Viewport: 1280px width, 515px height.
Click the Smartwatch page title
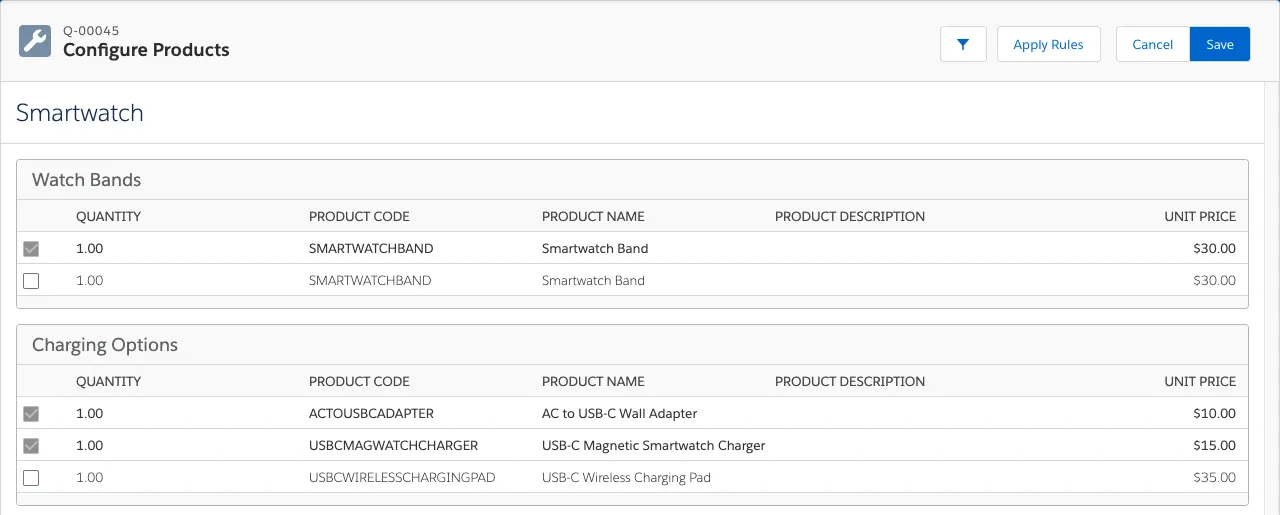80,113
